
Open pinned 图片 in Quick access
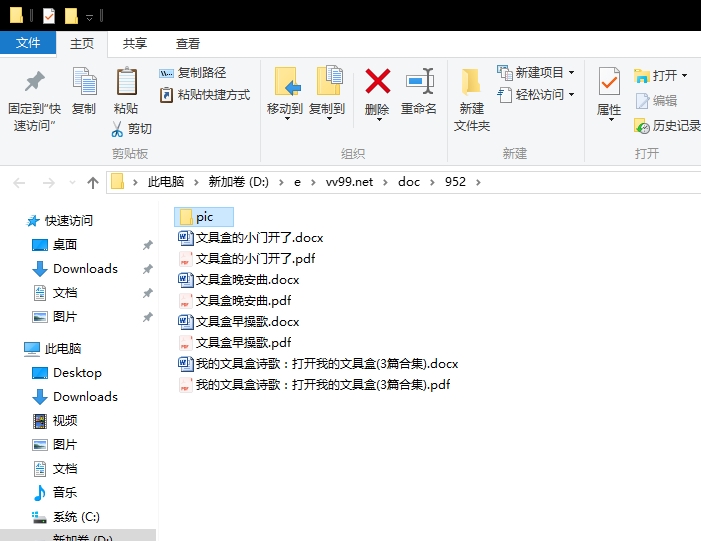click(x=55, y=317)
